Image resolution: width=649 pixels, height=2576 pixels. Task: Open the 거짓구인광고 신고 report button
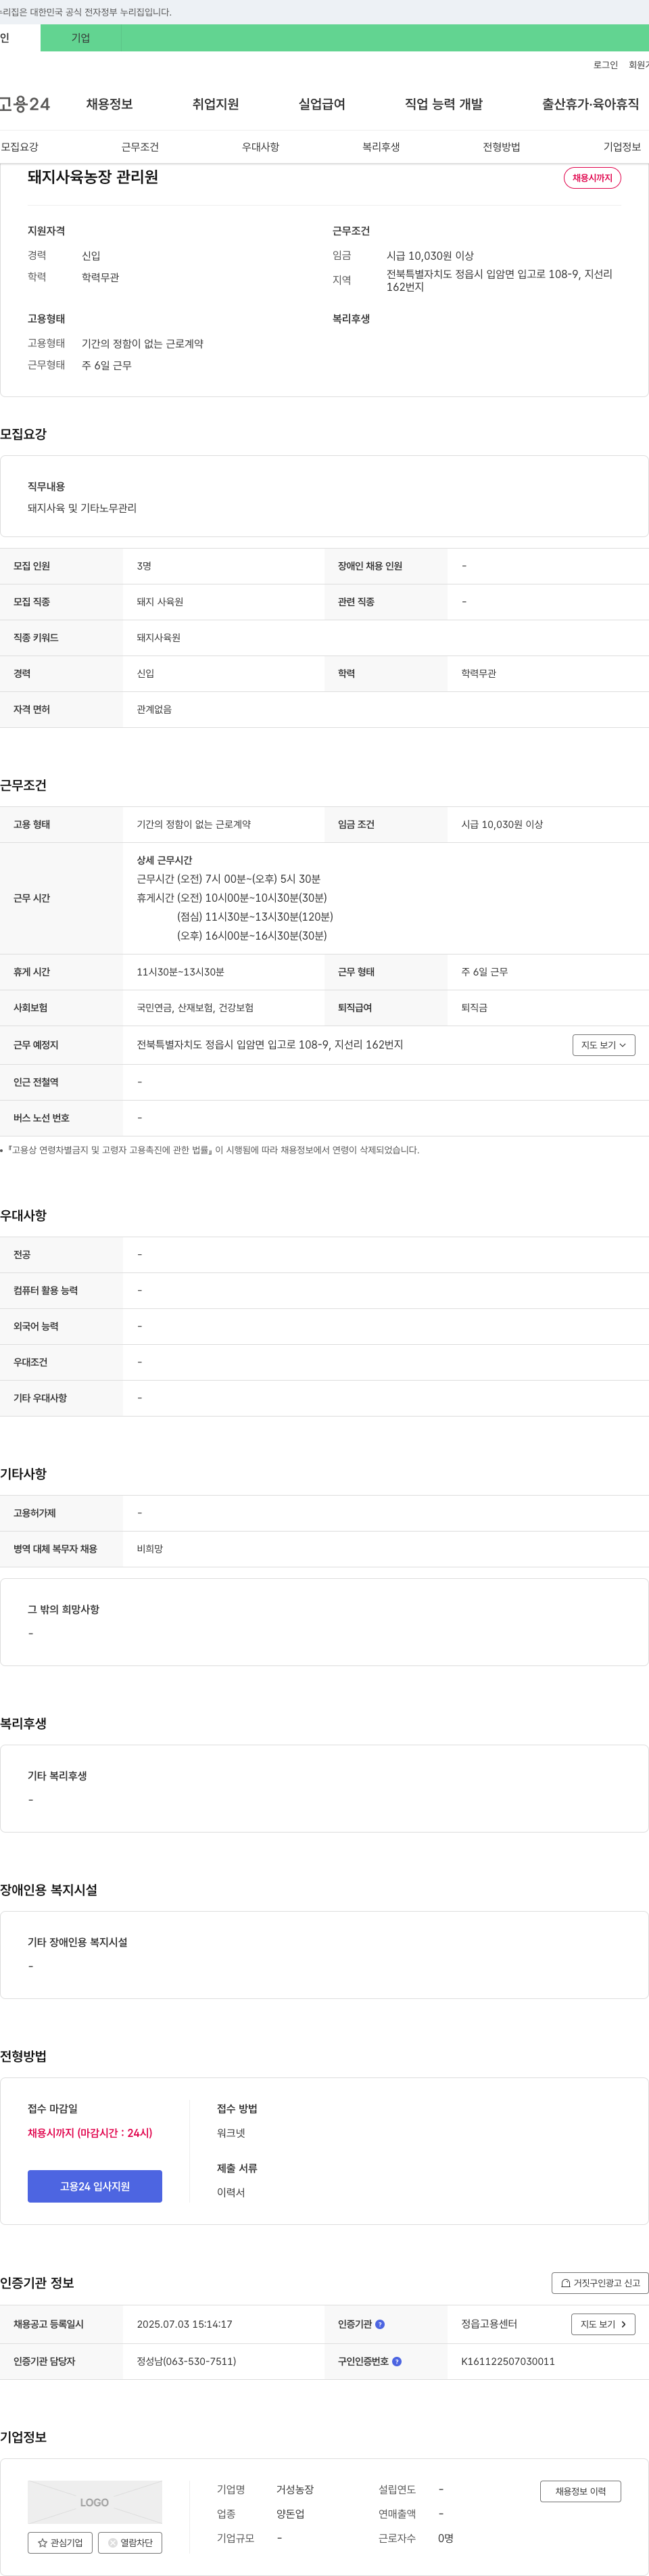[x=600, y=2283]
